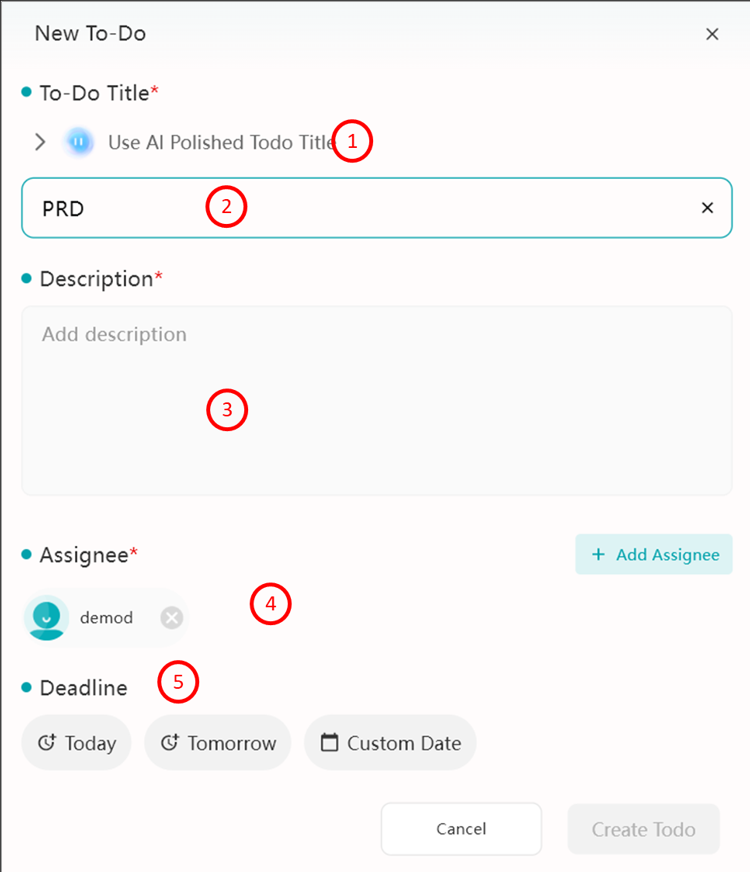Expand the AI Polished Todo Title chevron

pos(40,142)
